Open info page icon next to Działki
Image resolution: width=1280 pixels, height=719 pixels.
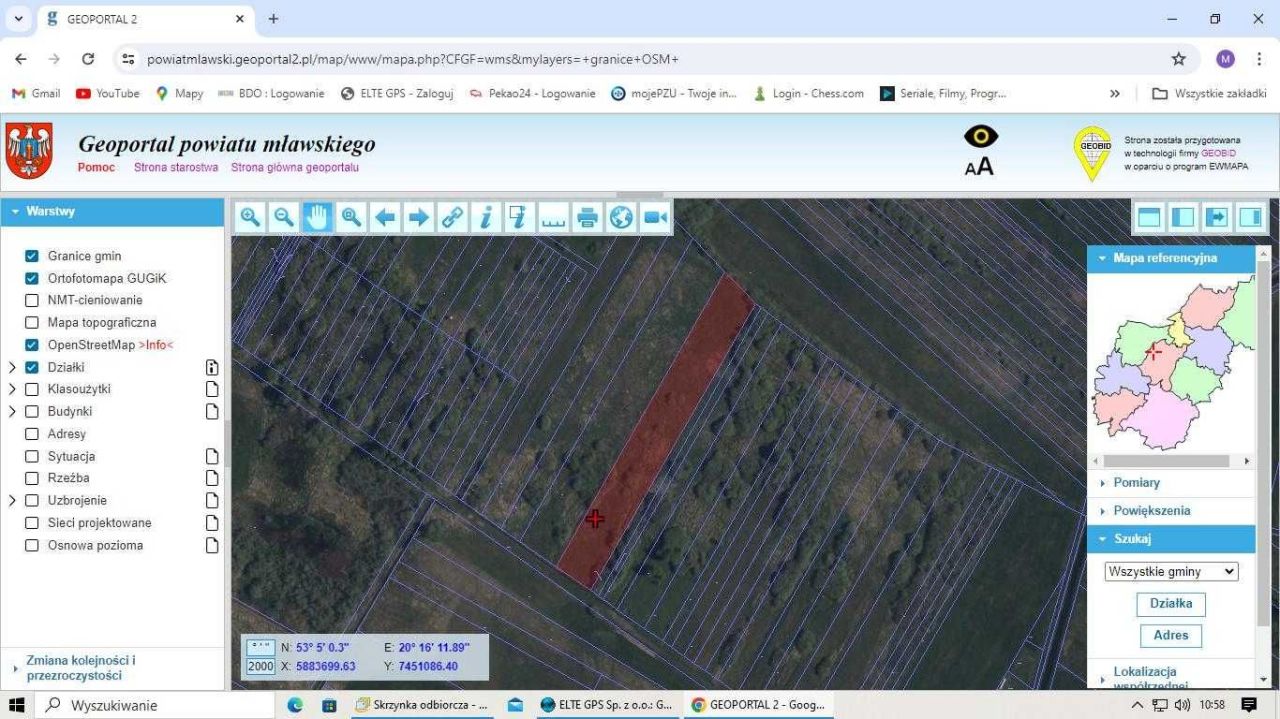tap(212, 367)
